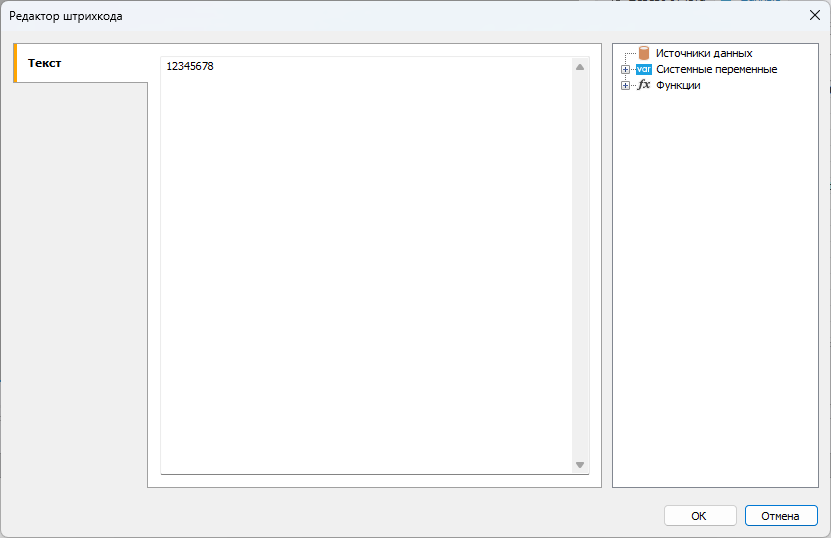Click the scroll down arrow in the text editor
831x538 pixels.
(580, 465)
